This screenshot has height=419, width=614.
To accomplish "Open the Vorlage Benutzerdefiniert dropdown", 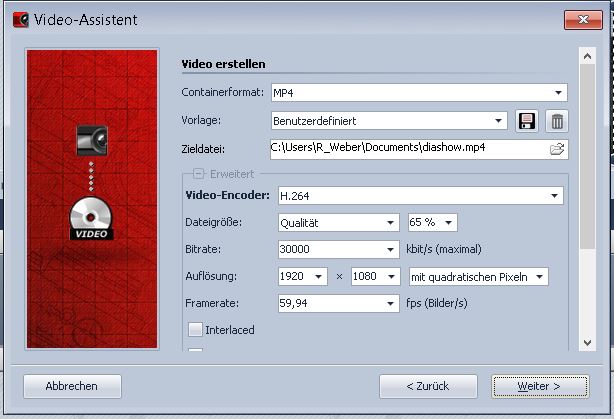I will [x=389, y=121].
